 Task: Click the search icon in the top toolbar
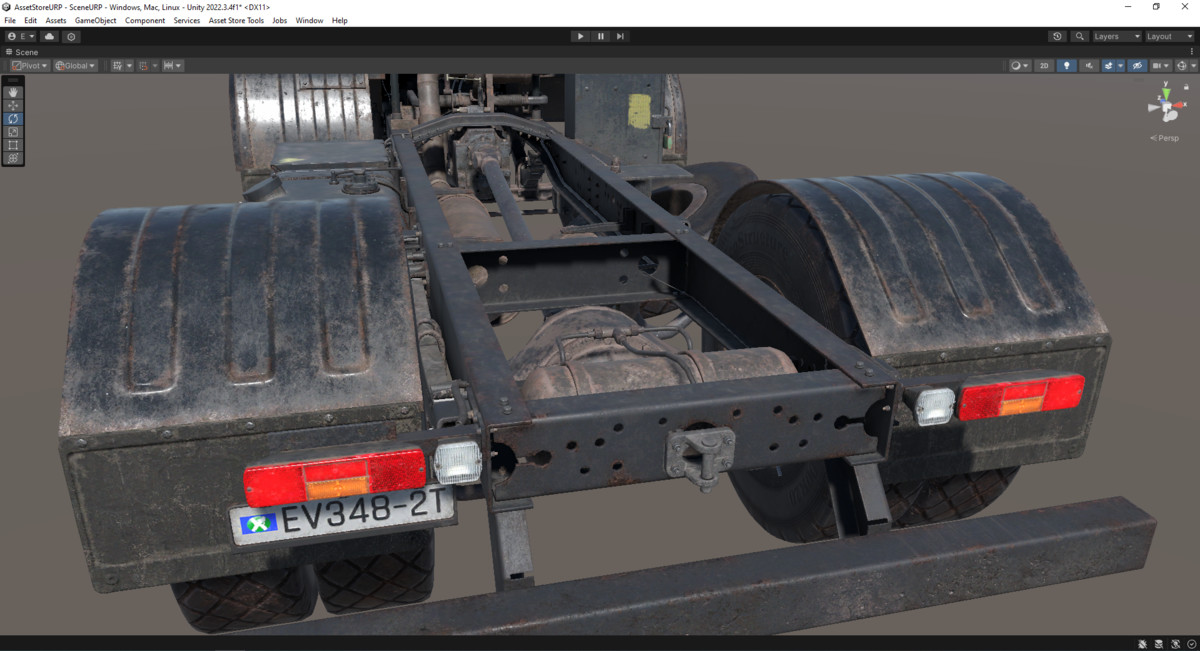pyautogui.click(x=1079, y=36)
